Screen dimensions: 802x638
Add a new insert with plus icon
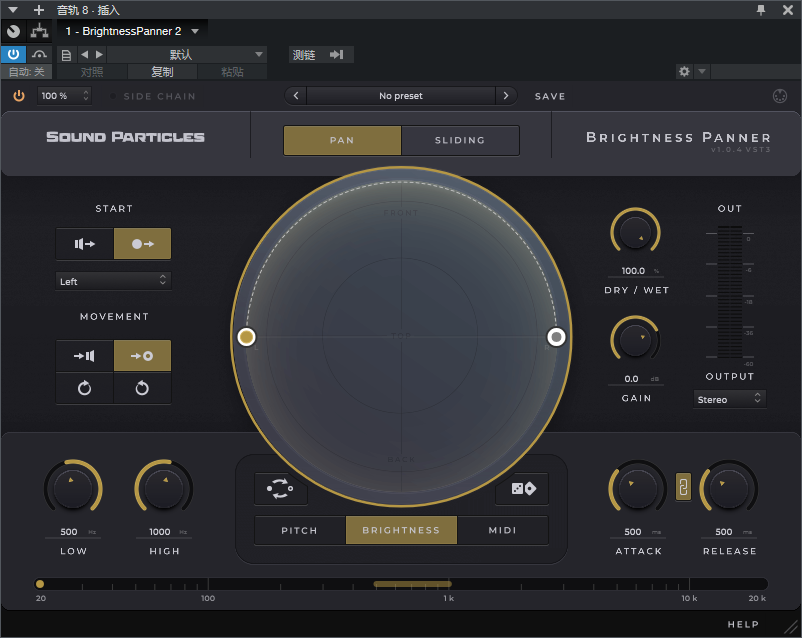tap(39, 10)
